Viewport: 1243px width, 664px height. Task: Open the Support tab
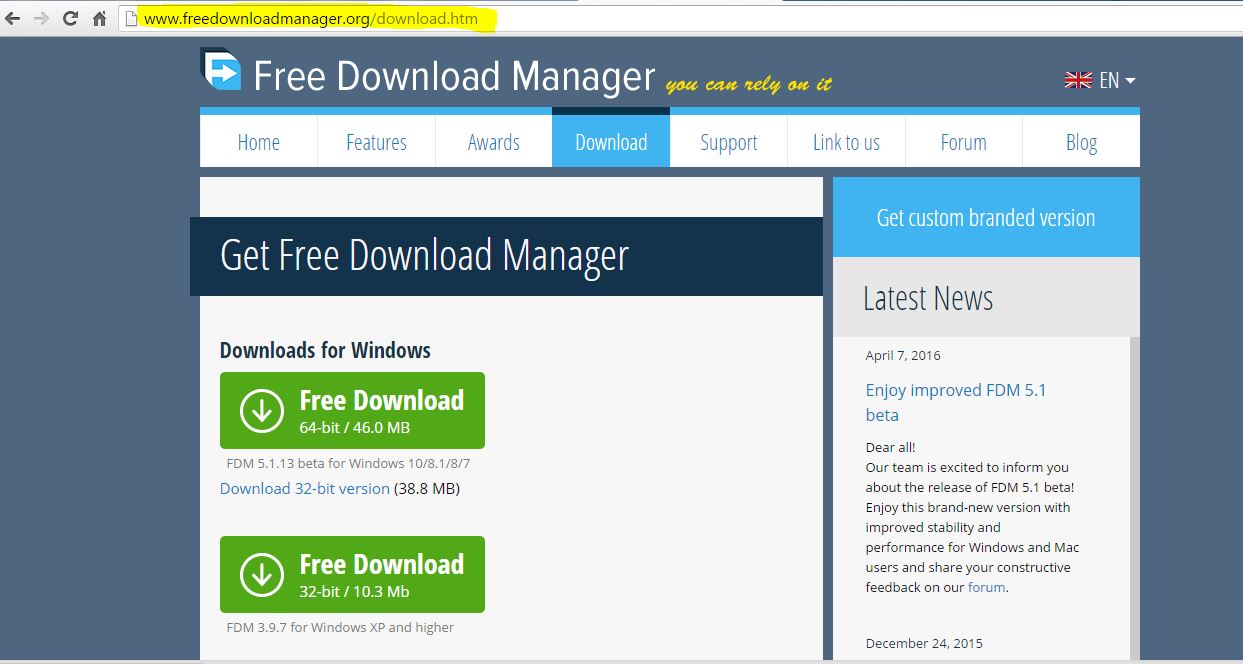tap(729, 142)
